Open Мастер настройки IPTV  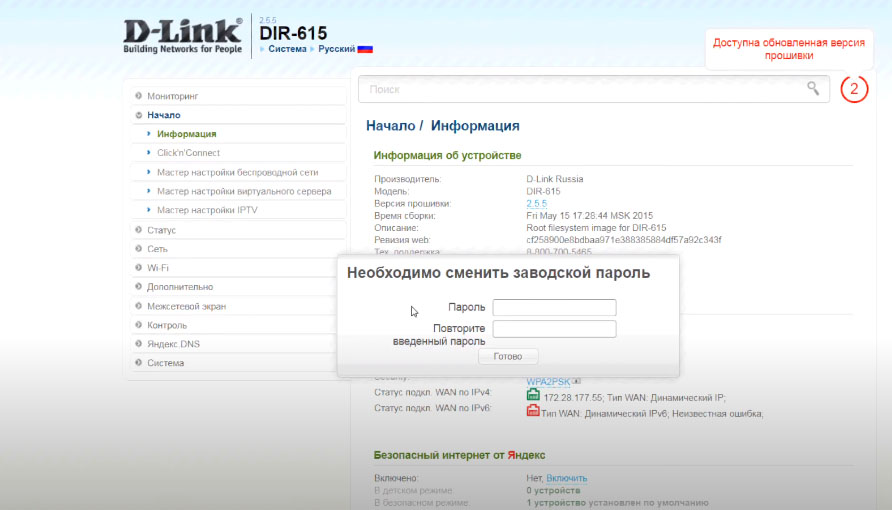pyautogui.click(x=207, y=210)
